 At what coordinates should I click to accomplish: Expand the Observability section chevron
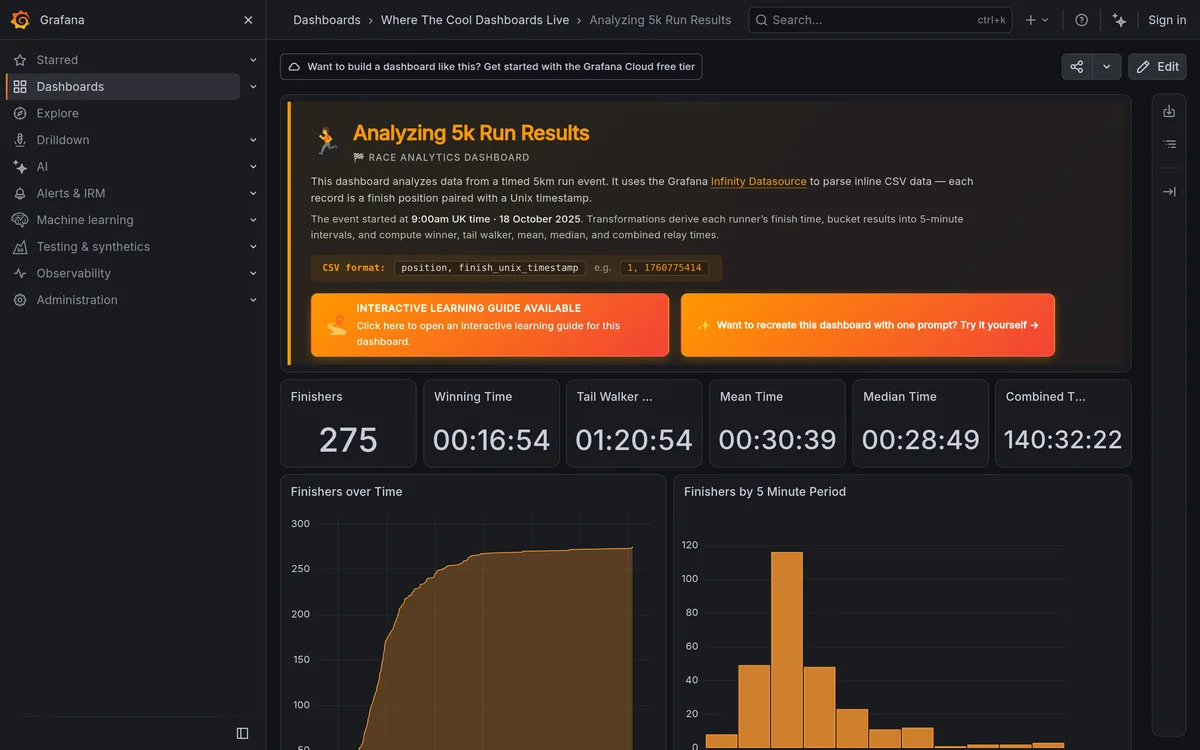pos(253,273)
